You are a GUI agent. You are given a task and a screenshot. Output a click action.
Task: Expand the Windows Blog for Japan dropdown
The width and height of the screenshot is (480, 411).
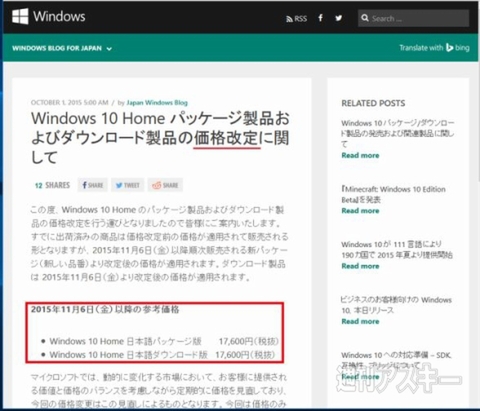pyautogui.click(x=62, y=48)
